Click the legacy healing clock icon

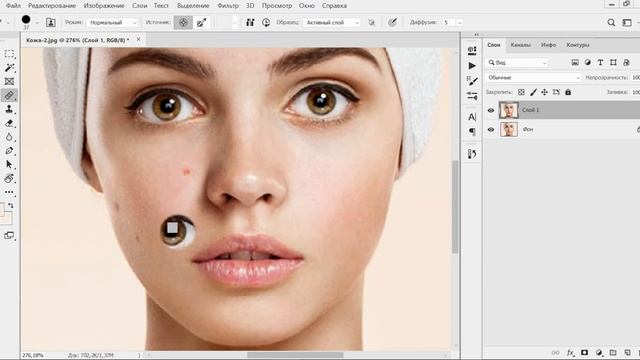coord(266,22)
